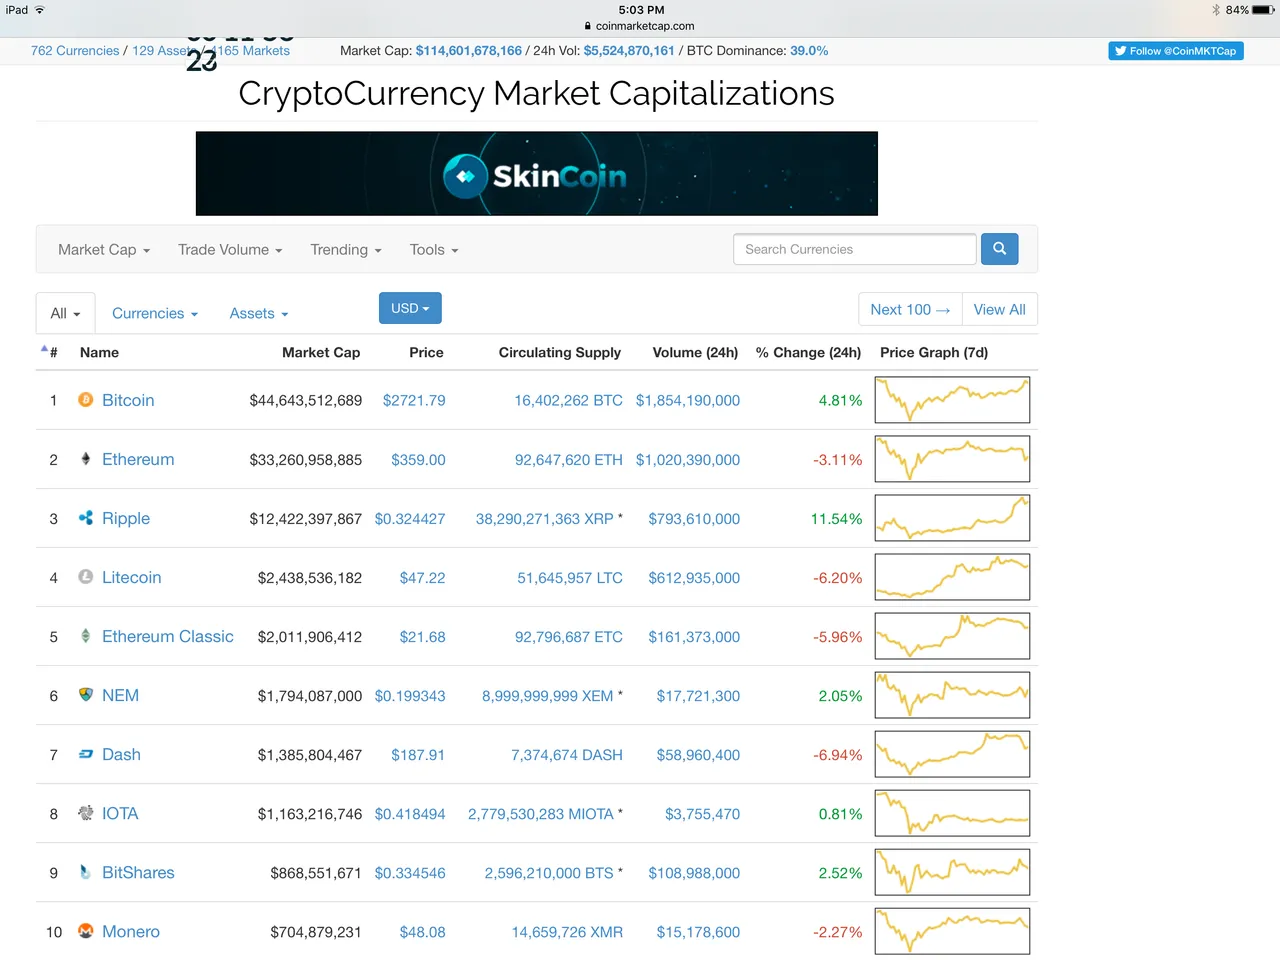
Task: Click Follow @CoinMKTCap Twitter button
Action: point(1176,51)
